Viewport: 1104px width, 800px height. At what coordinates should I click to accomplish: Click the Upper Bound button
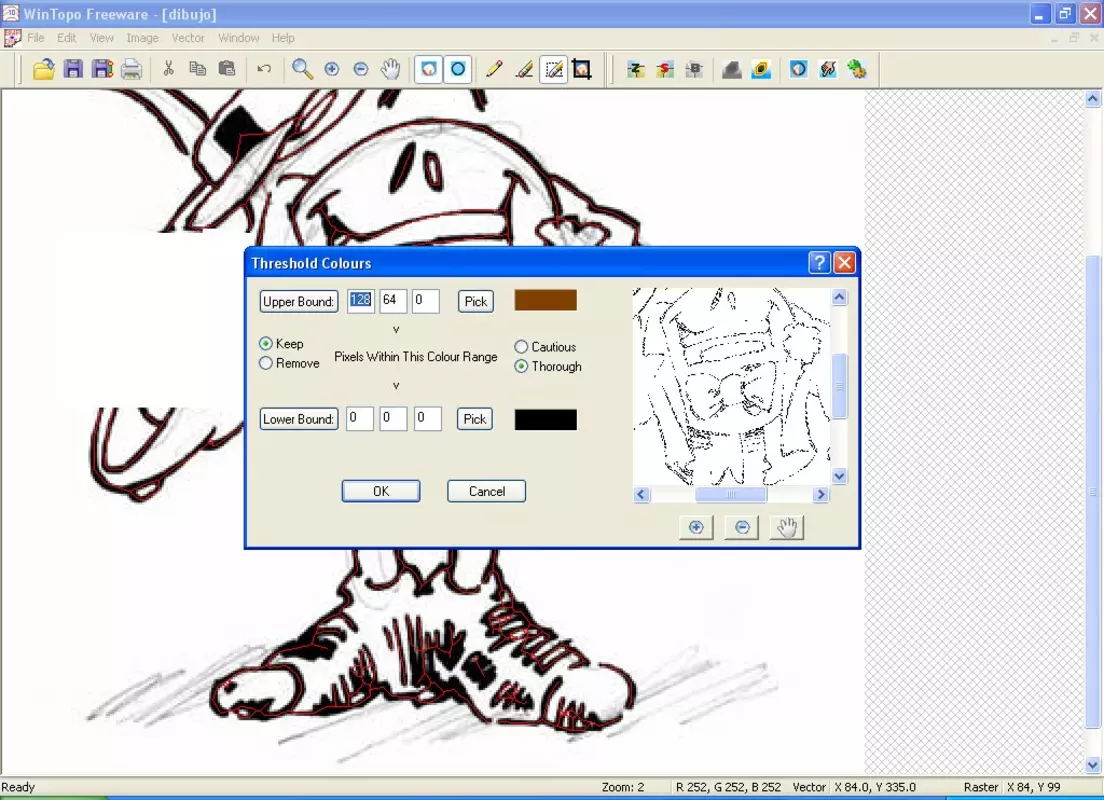pyautogui.click(x=299, y=301)
